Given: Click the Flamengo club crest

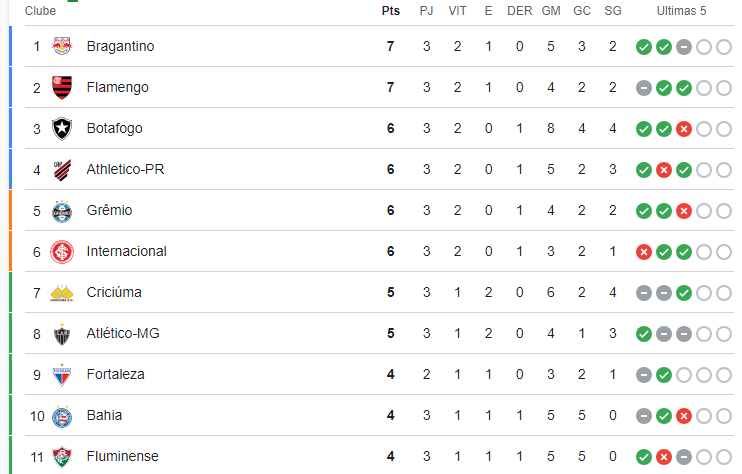Looking at the screenshot, I should point(62,88).
